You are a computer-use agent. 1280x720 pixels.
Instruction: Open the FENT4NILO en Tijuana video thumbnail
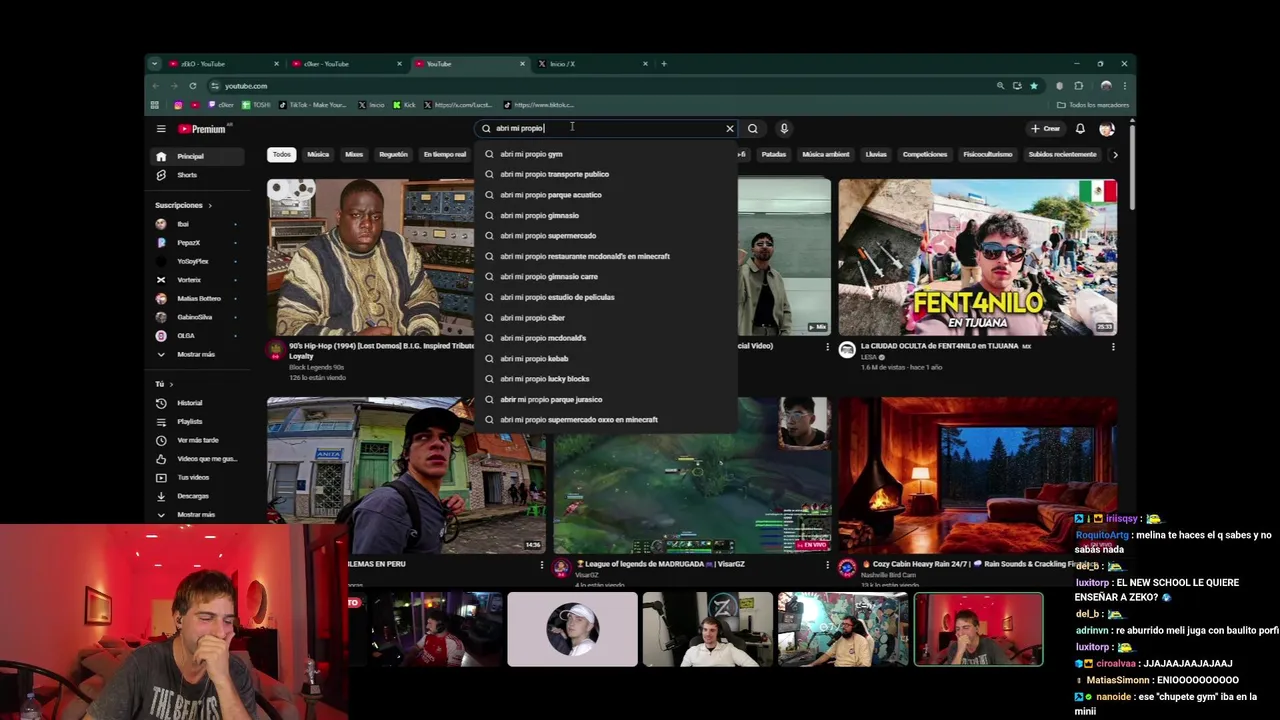coord(978,257)
